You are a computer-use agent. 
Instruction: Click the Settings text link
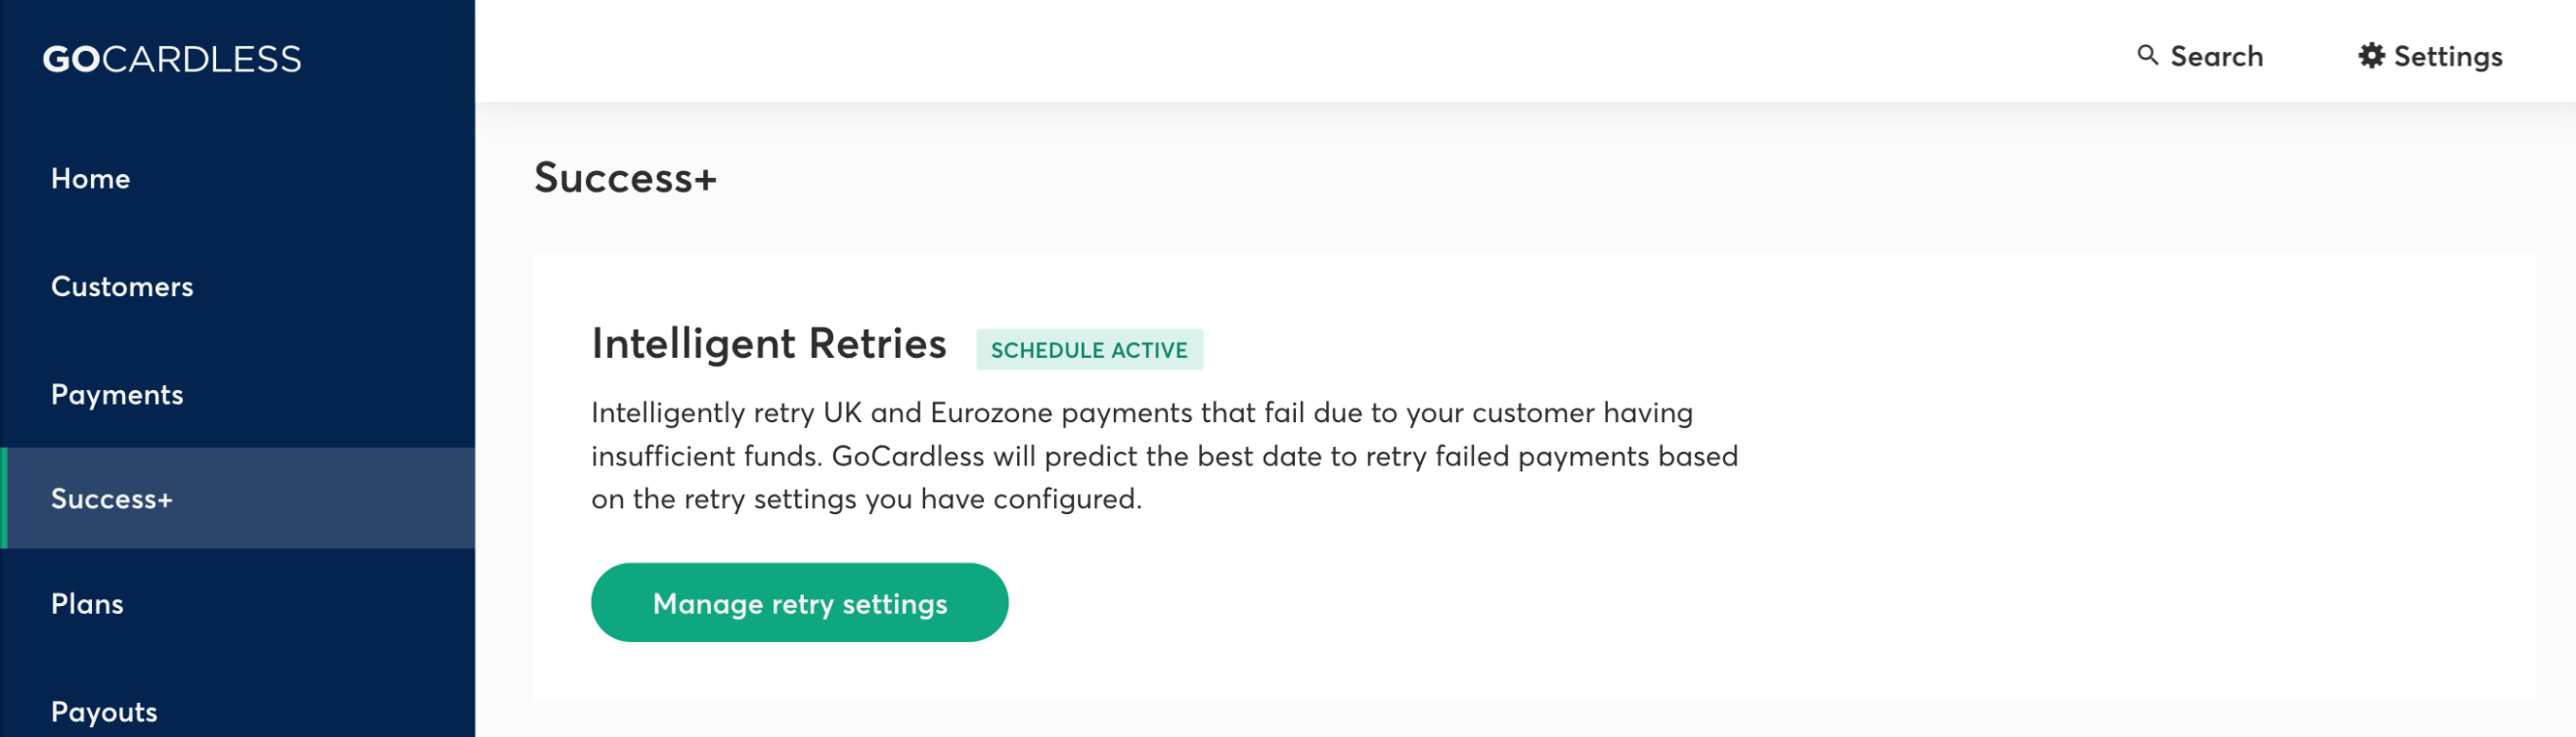2447,57
